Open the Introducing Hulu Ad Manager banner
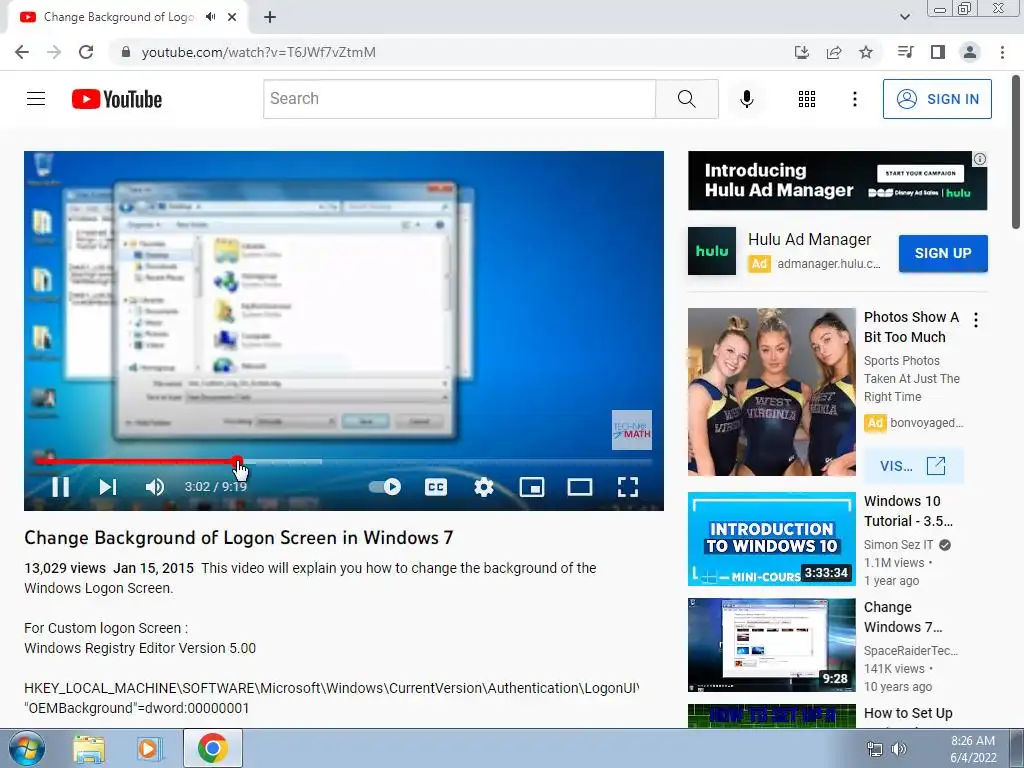The height and width of the screenshot is (768, 1024). click(837, 181)
